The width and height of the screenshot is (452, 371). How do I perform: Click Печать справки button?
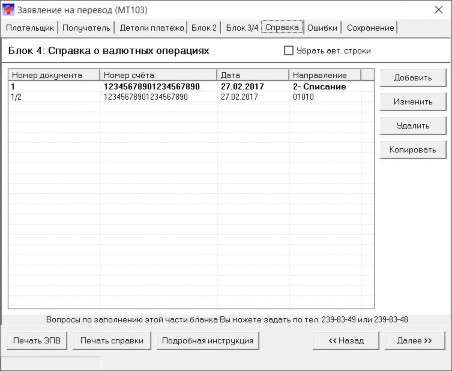coord(112,341)
